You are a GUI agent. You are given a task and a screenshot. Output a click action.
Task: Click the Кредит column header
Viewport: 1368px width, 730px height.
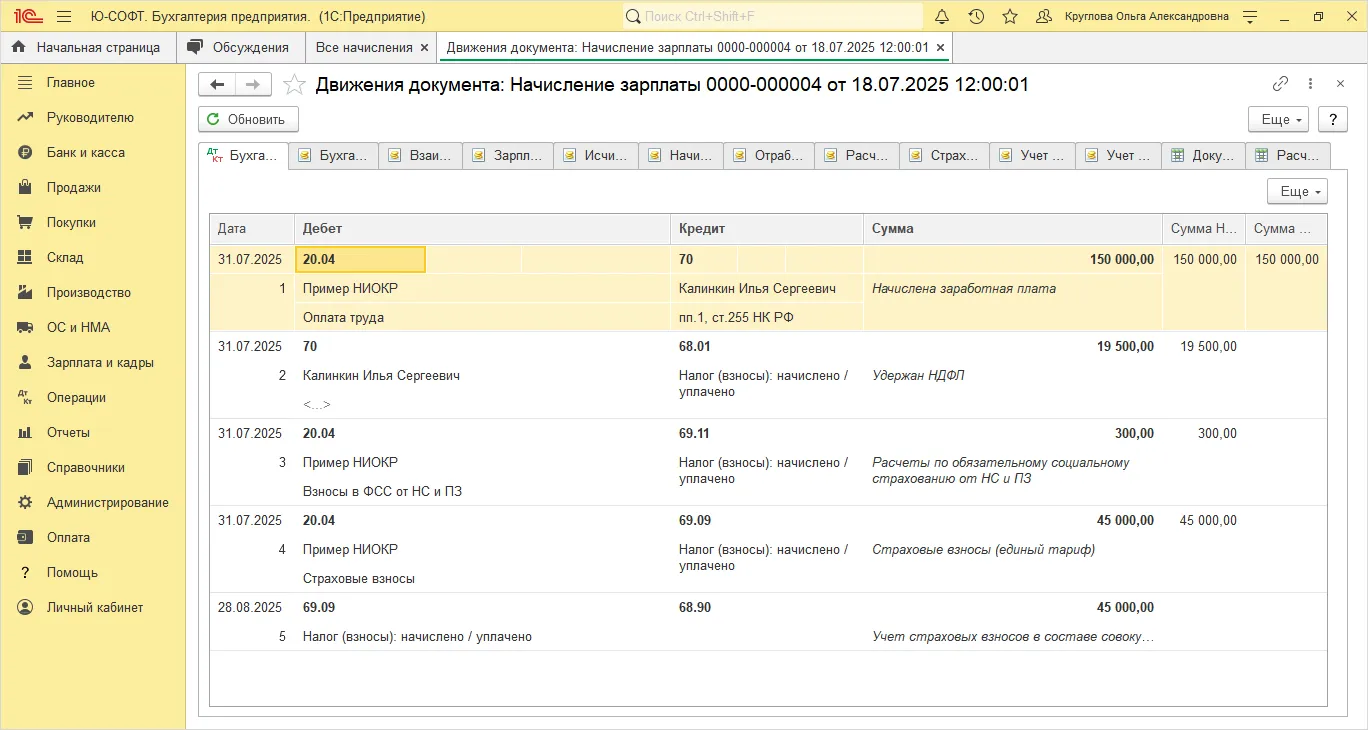(x=767, y=229)
